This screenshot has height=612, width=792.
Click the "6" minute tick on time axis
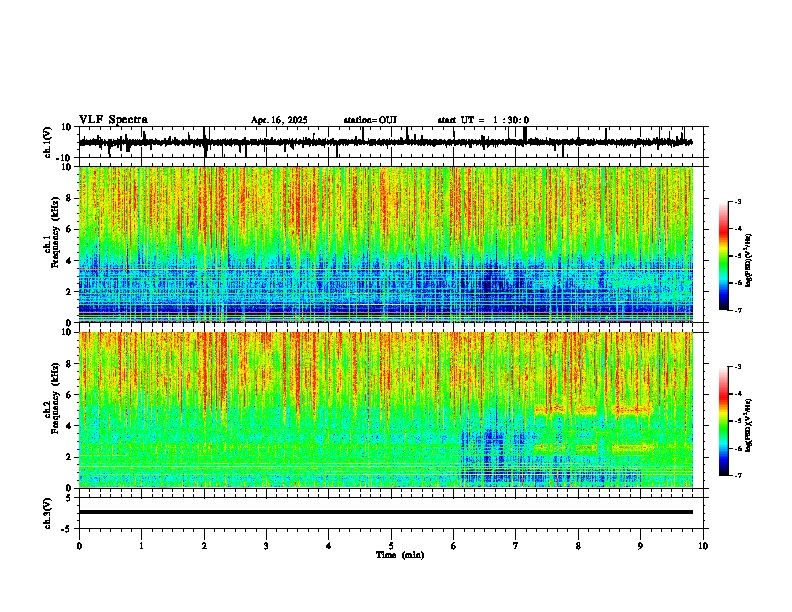point(454,546)
